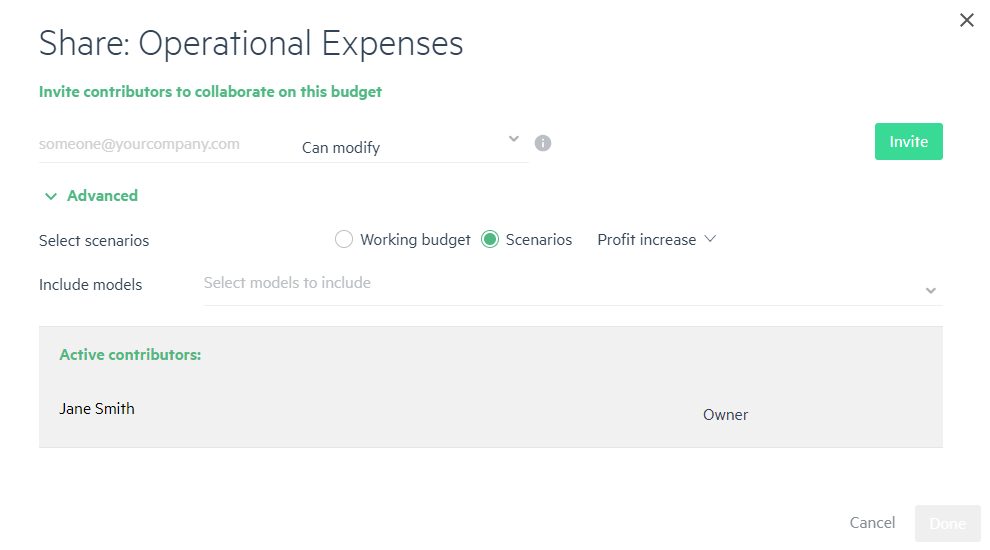The image size is (990, 550).
Task: Open the Can modify permission dropdown
Action: 410,146
